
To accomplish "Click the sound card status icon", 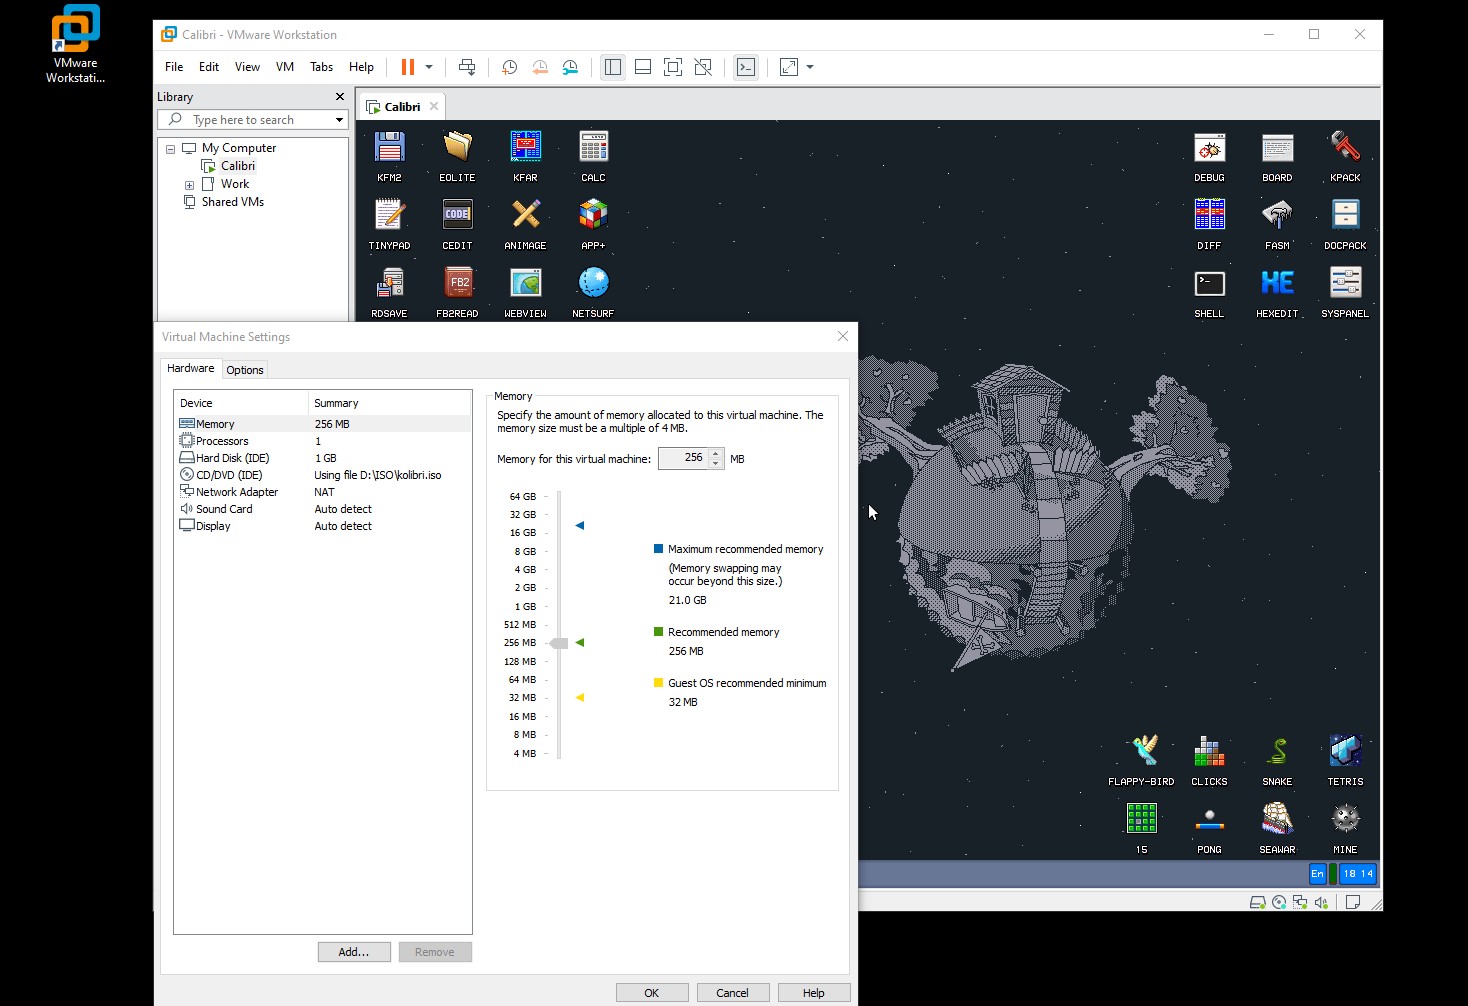I will (1321, 902).
